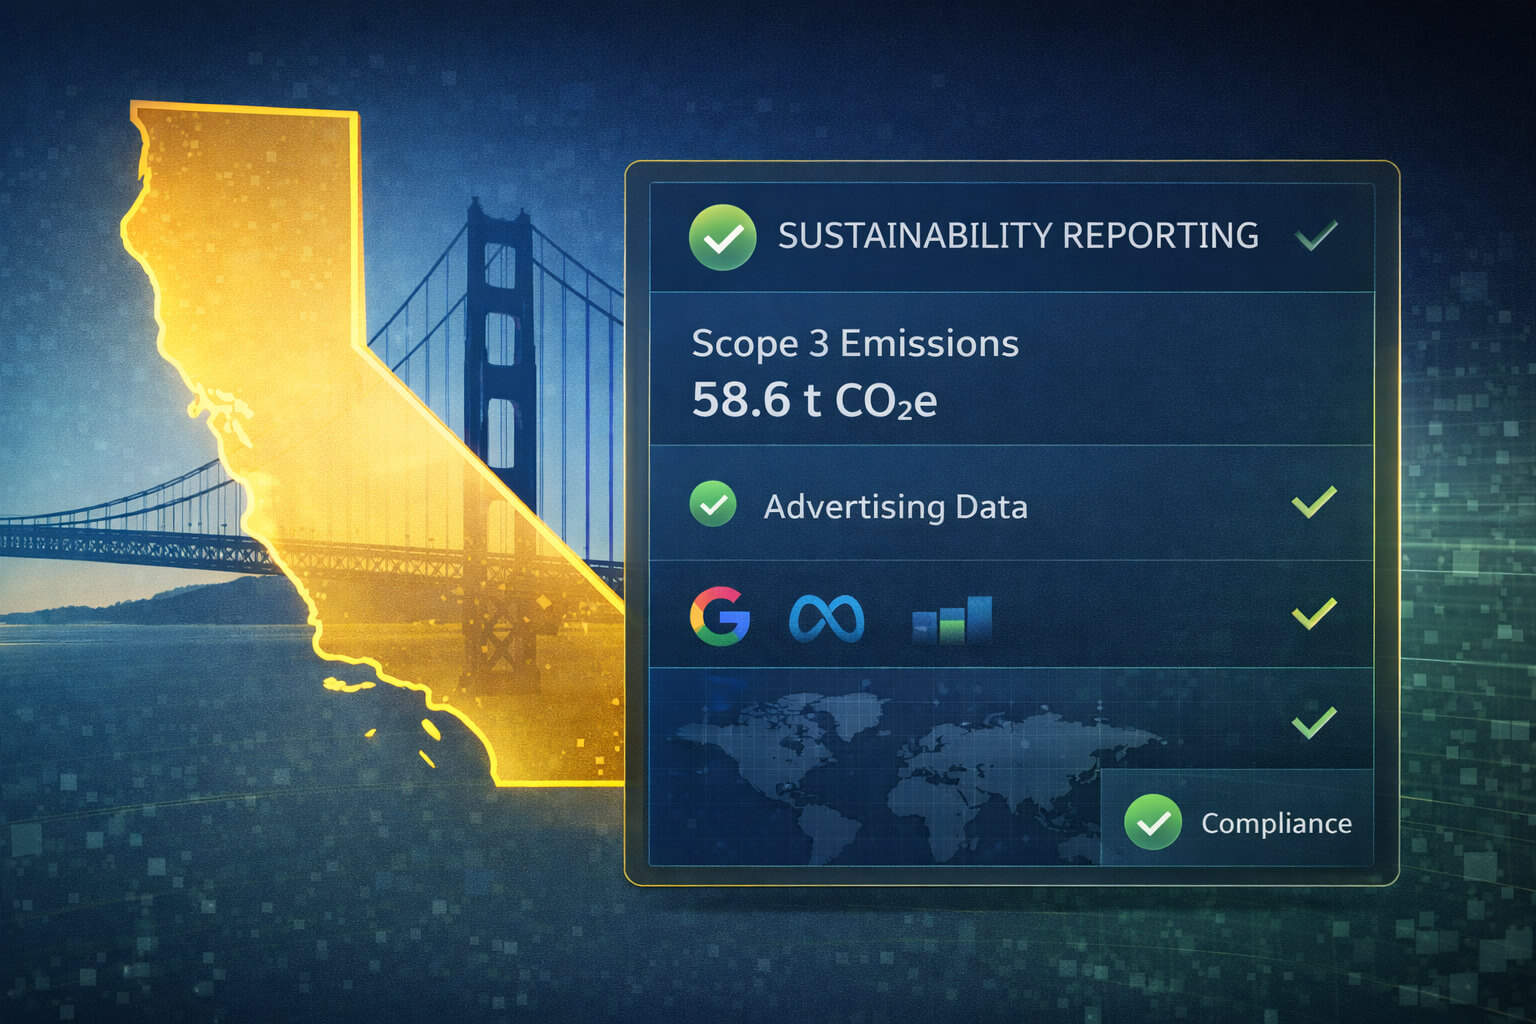Click the 58.6 t CO2e emissions value
The width and height of the screenshot is (1536, 1024).
815,402
